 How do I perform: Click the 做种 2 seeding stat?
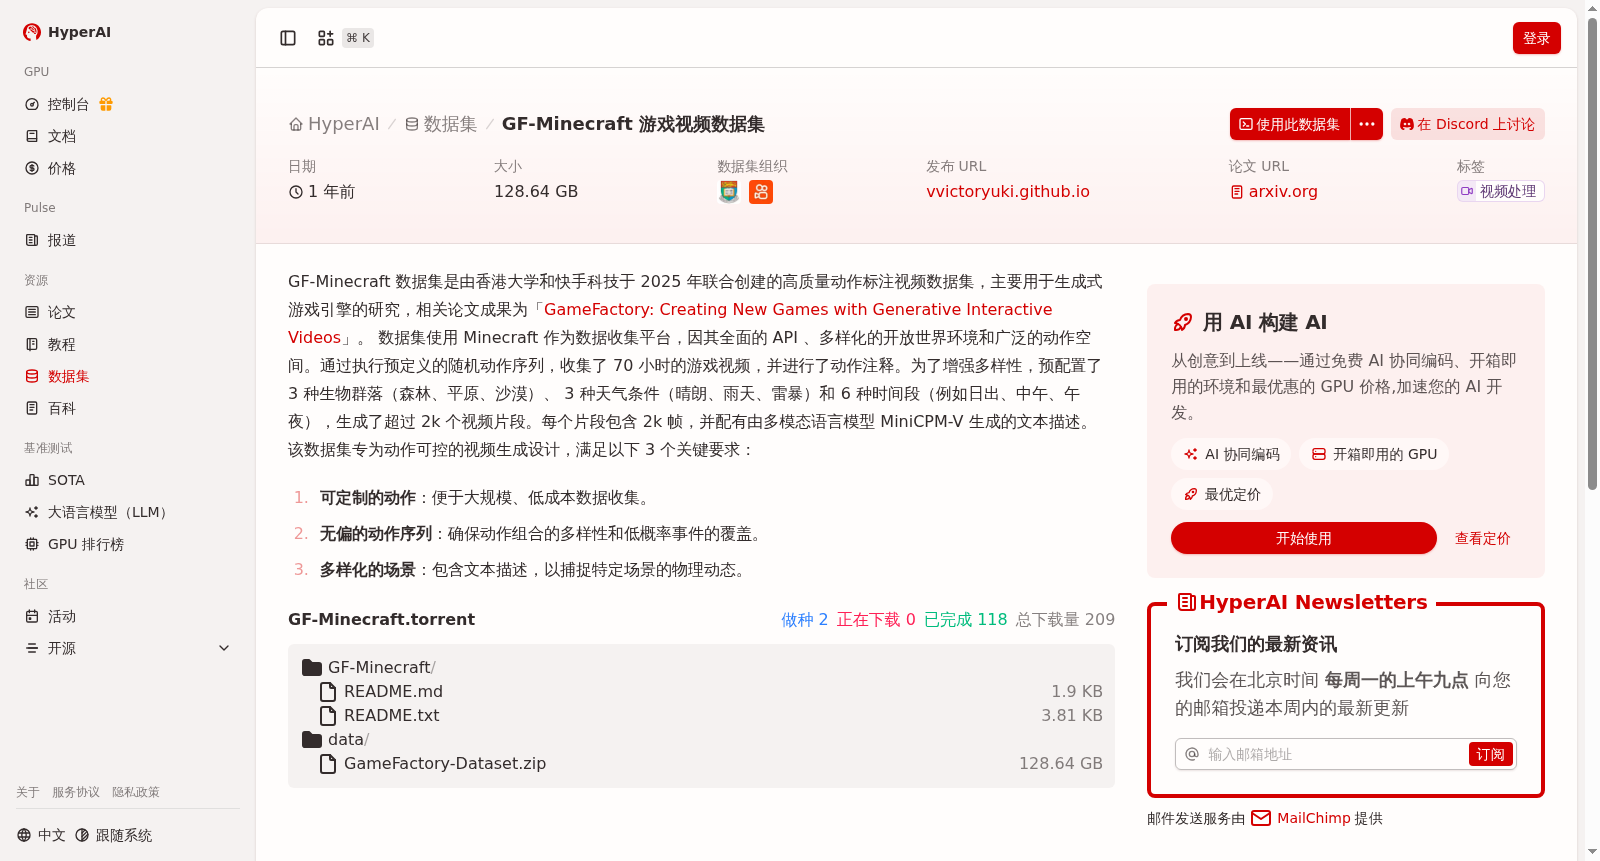point(805,620)
